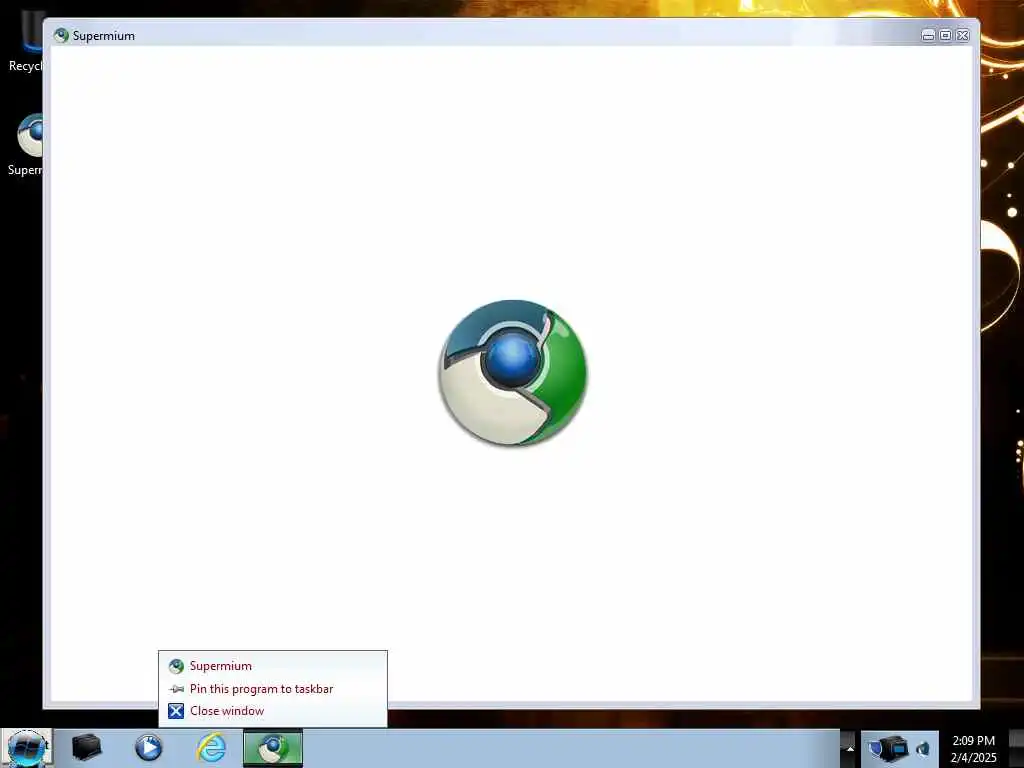The image size is (1024, 768).
Task: Click the Show desktop strip
Action: [1016, 748]
